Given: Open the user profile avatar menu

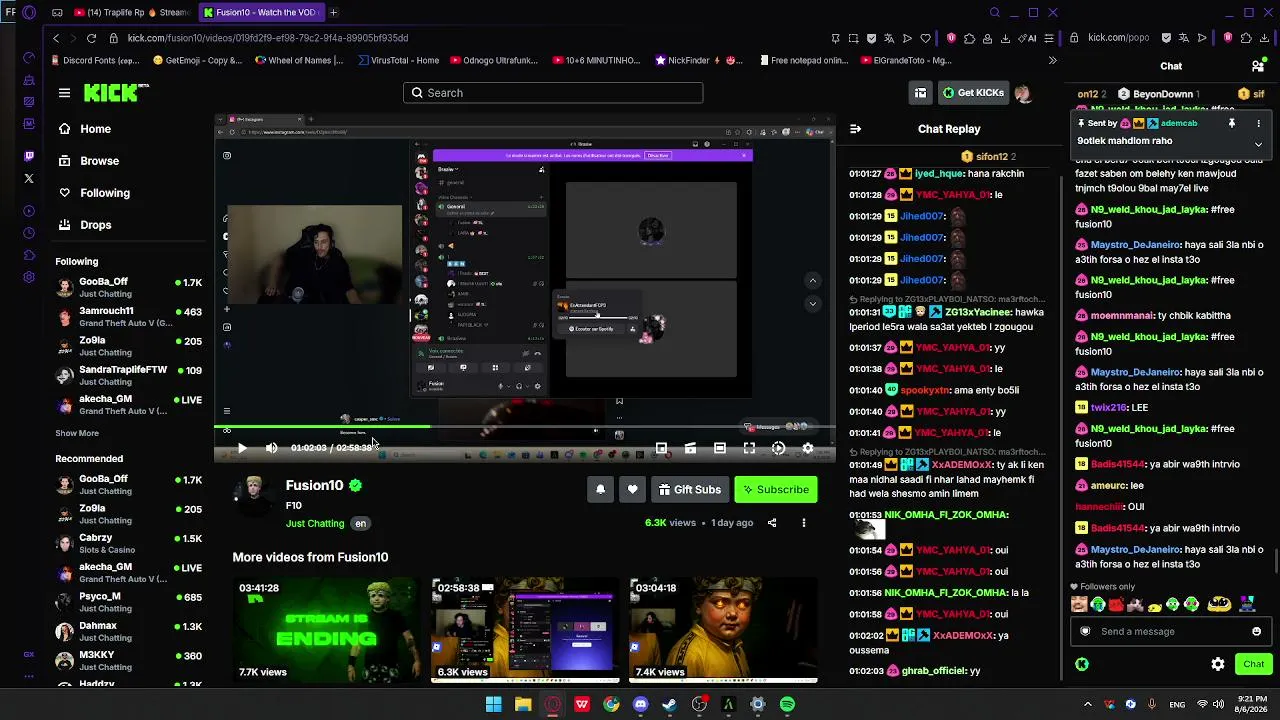Looking at the screenshot, I should click(1022, 93).
